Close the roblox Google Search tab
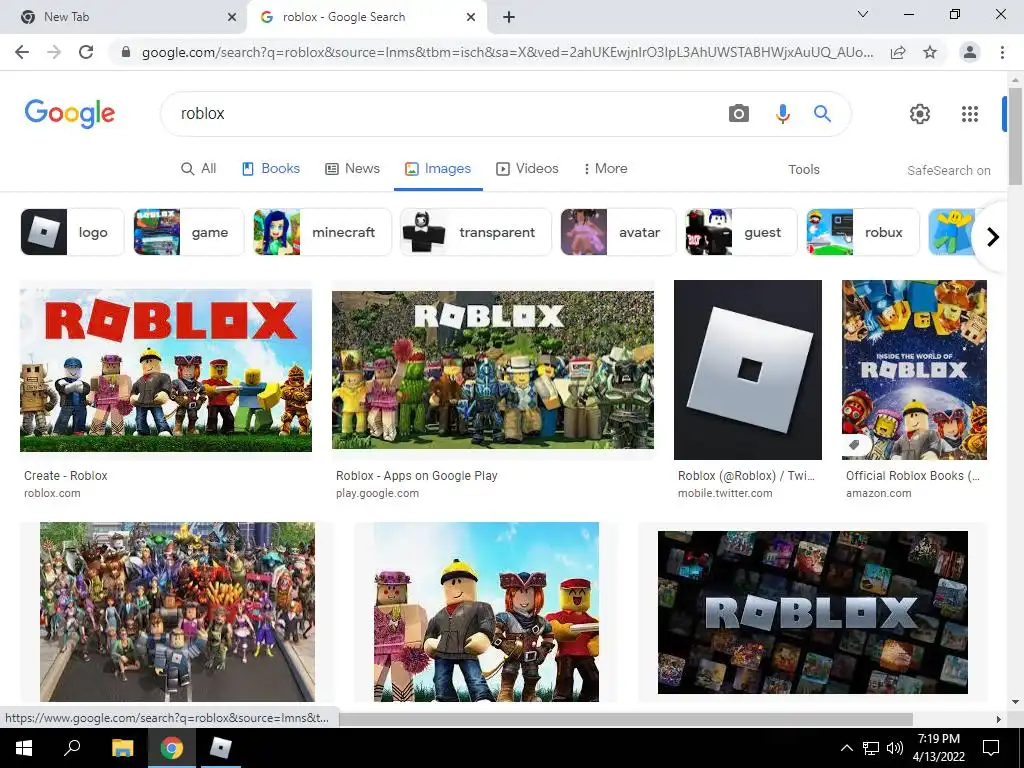Image resolution: width=1024 pixels, height=768 pixels. [471, 17]
